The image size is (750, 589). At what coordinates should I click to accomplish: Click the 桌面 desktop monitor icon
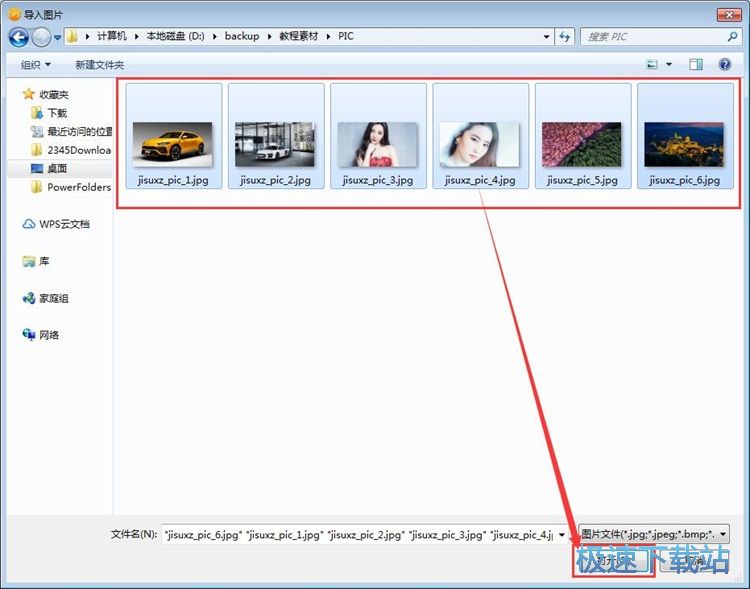click(37, 168)
